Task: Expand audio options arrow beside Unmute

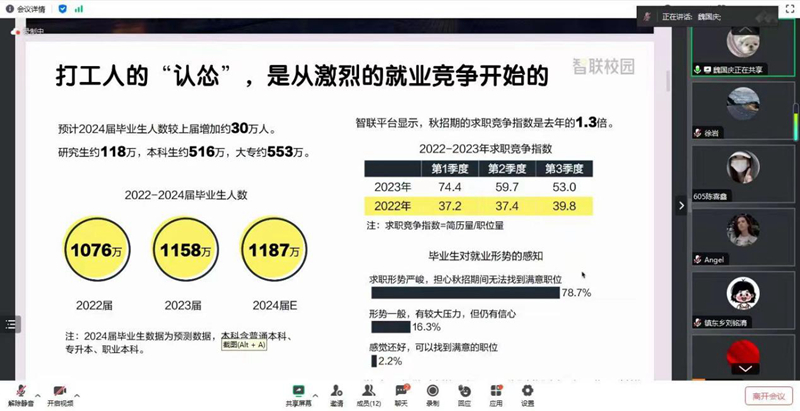Action: tap(37, 391)
